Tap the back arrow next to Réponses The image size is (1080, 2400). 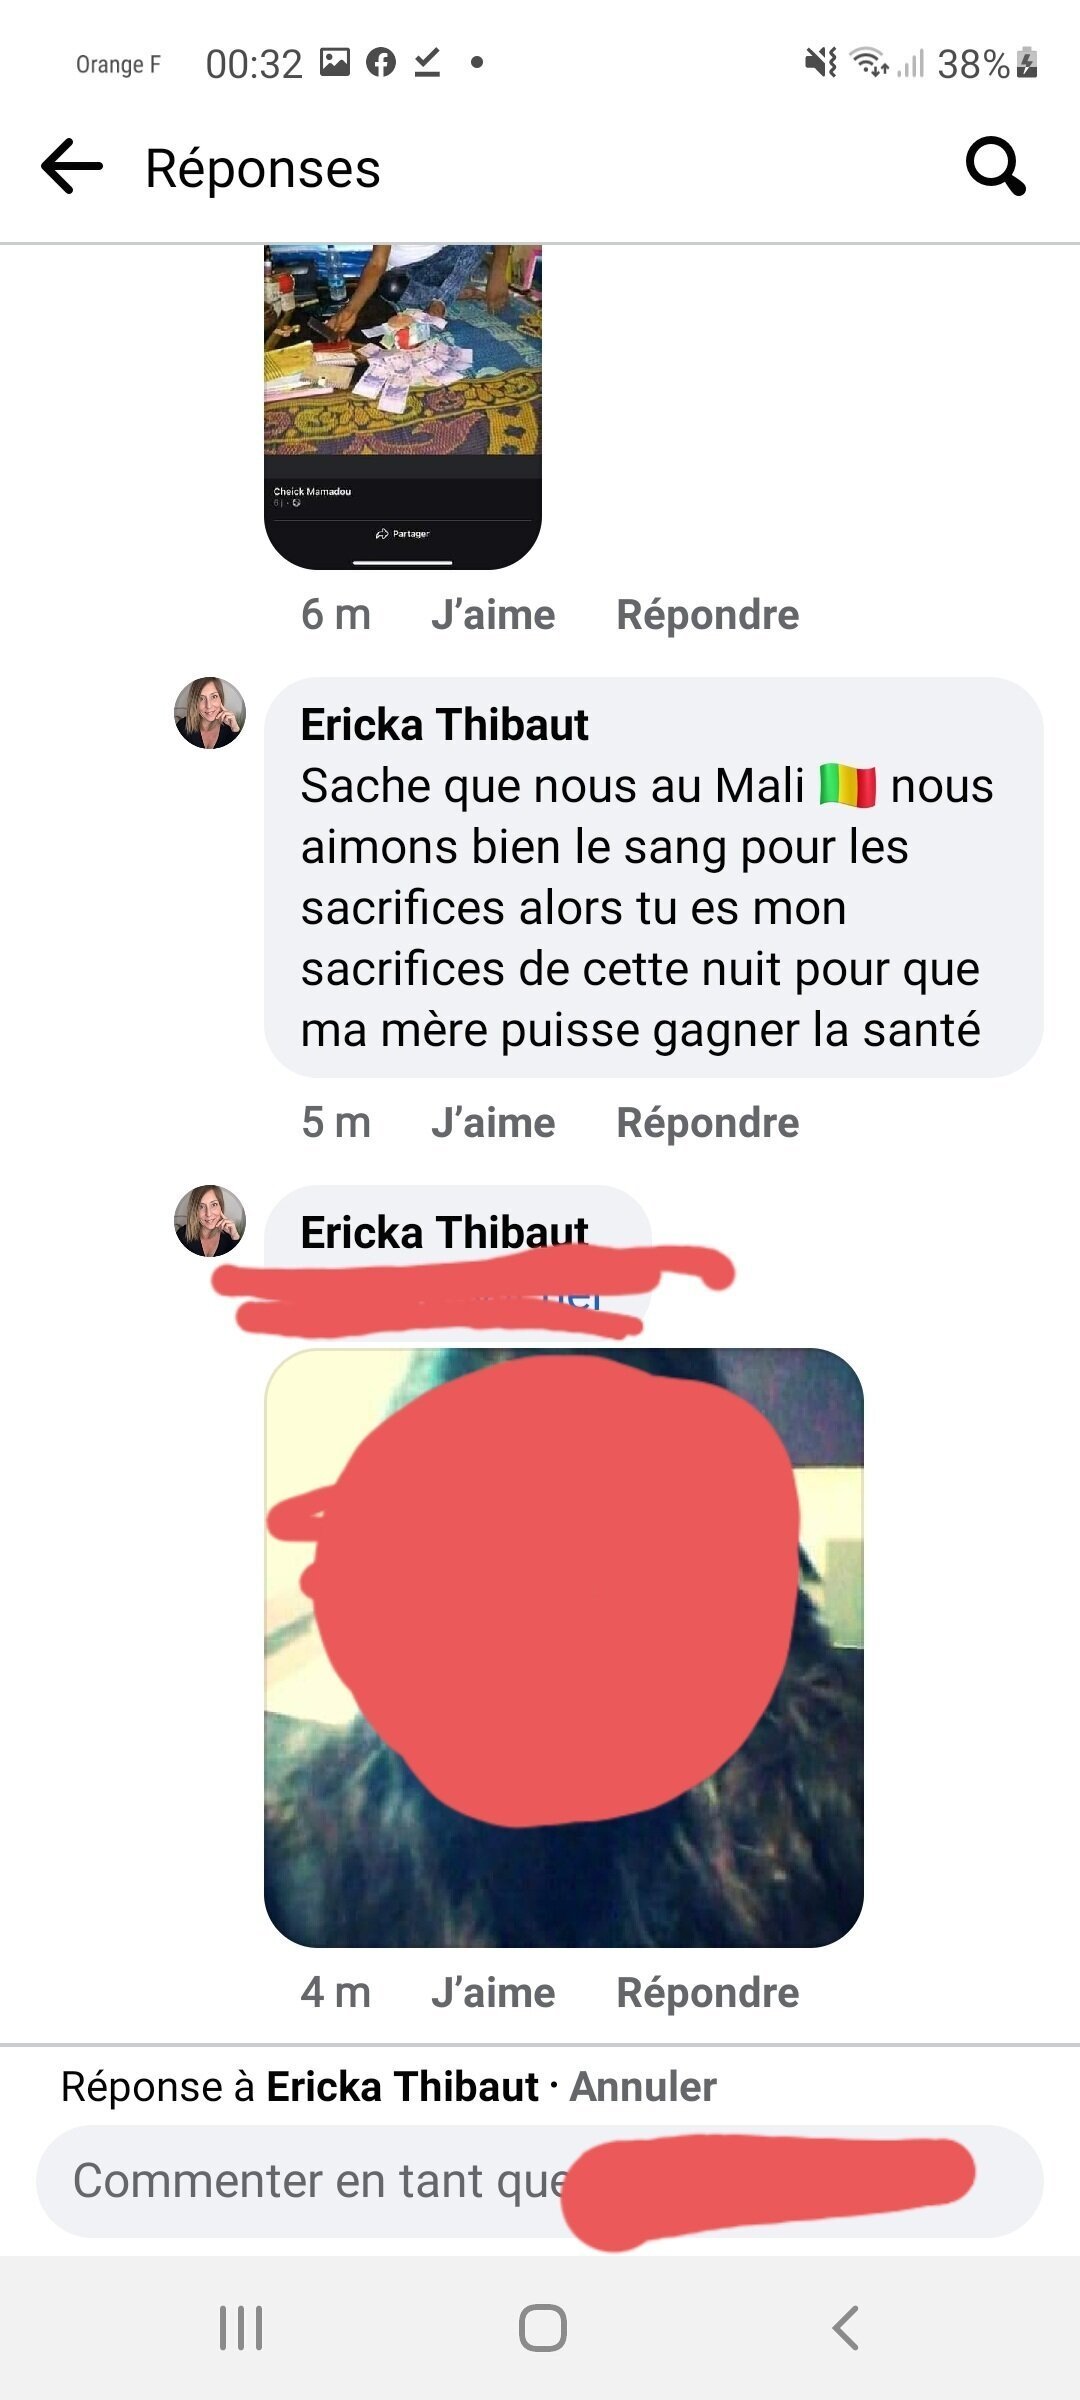72,166
